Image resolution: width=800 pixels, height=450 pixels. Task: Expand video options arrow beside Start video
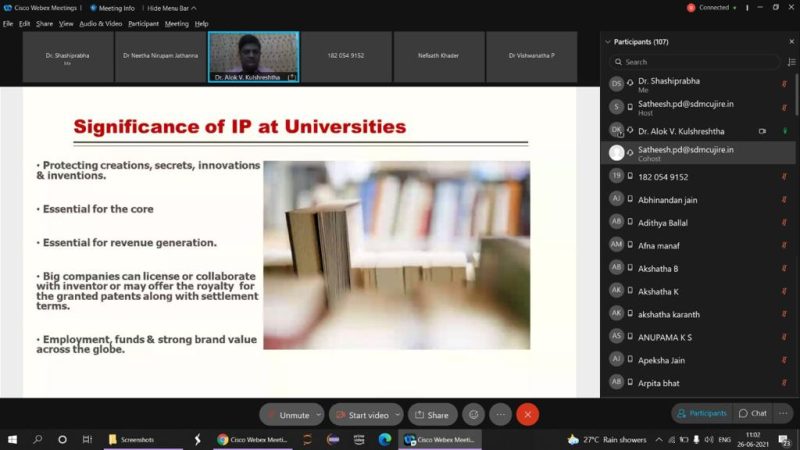(398, 414)
